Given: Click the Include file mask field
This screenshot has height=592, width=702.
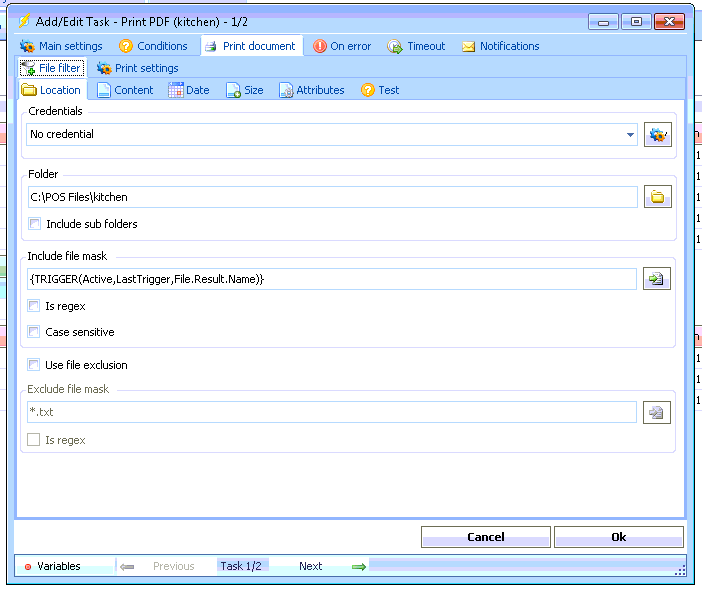Looking at the screenshot, I should click(x=330, y=279).
